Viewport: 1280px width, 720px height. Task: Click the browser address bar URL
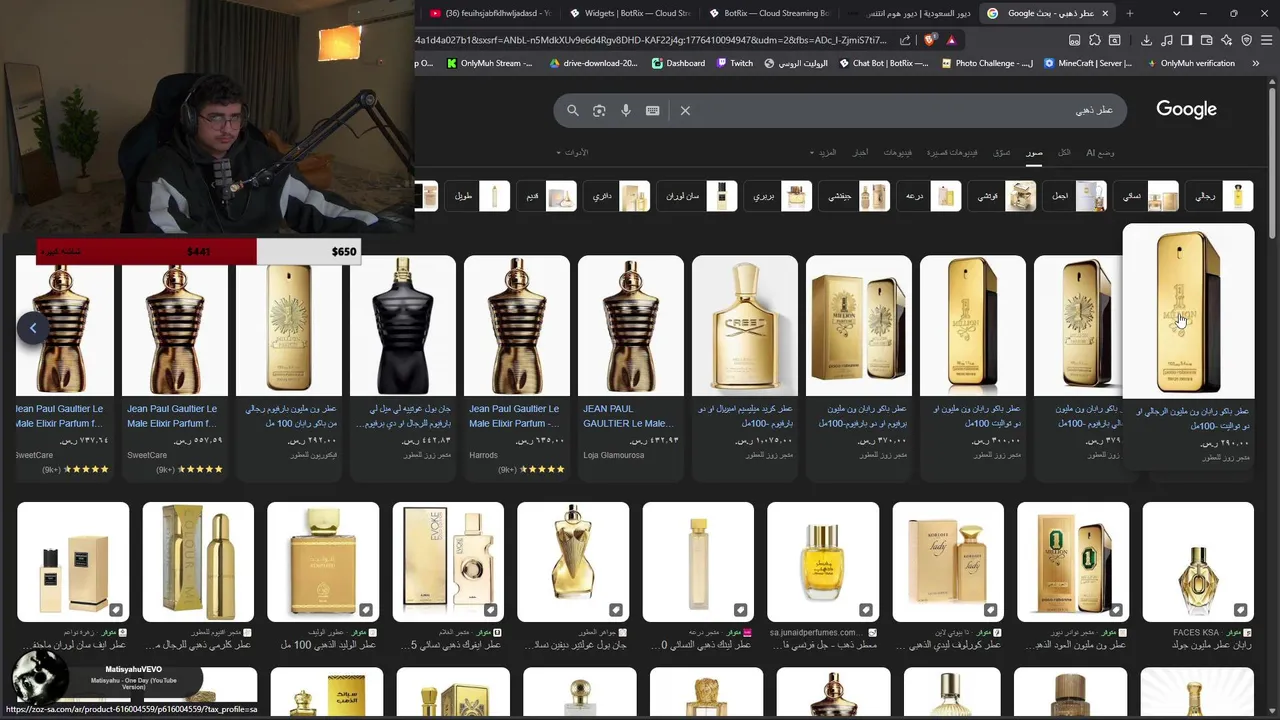[650, 40]
